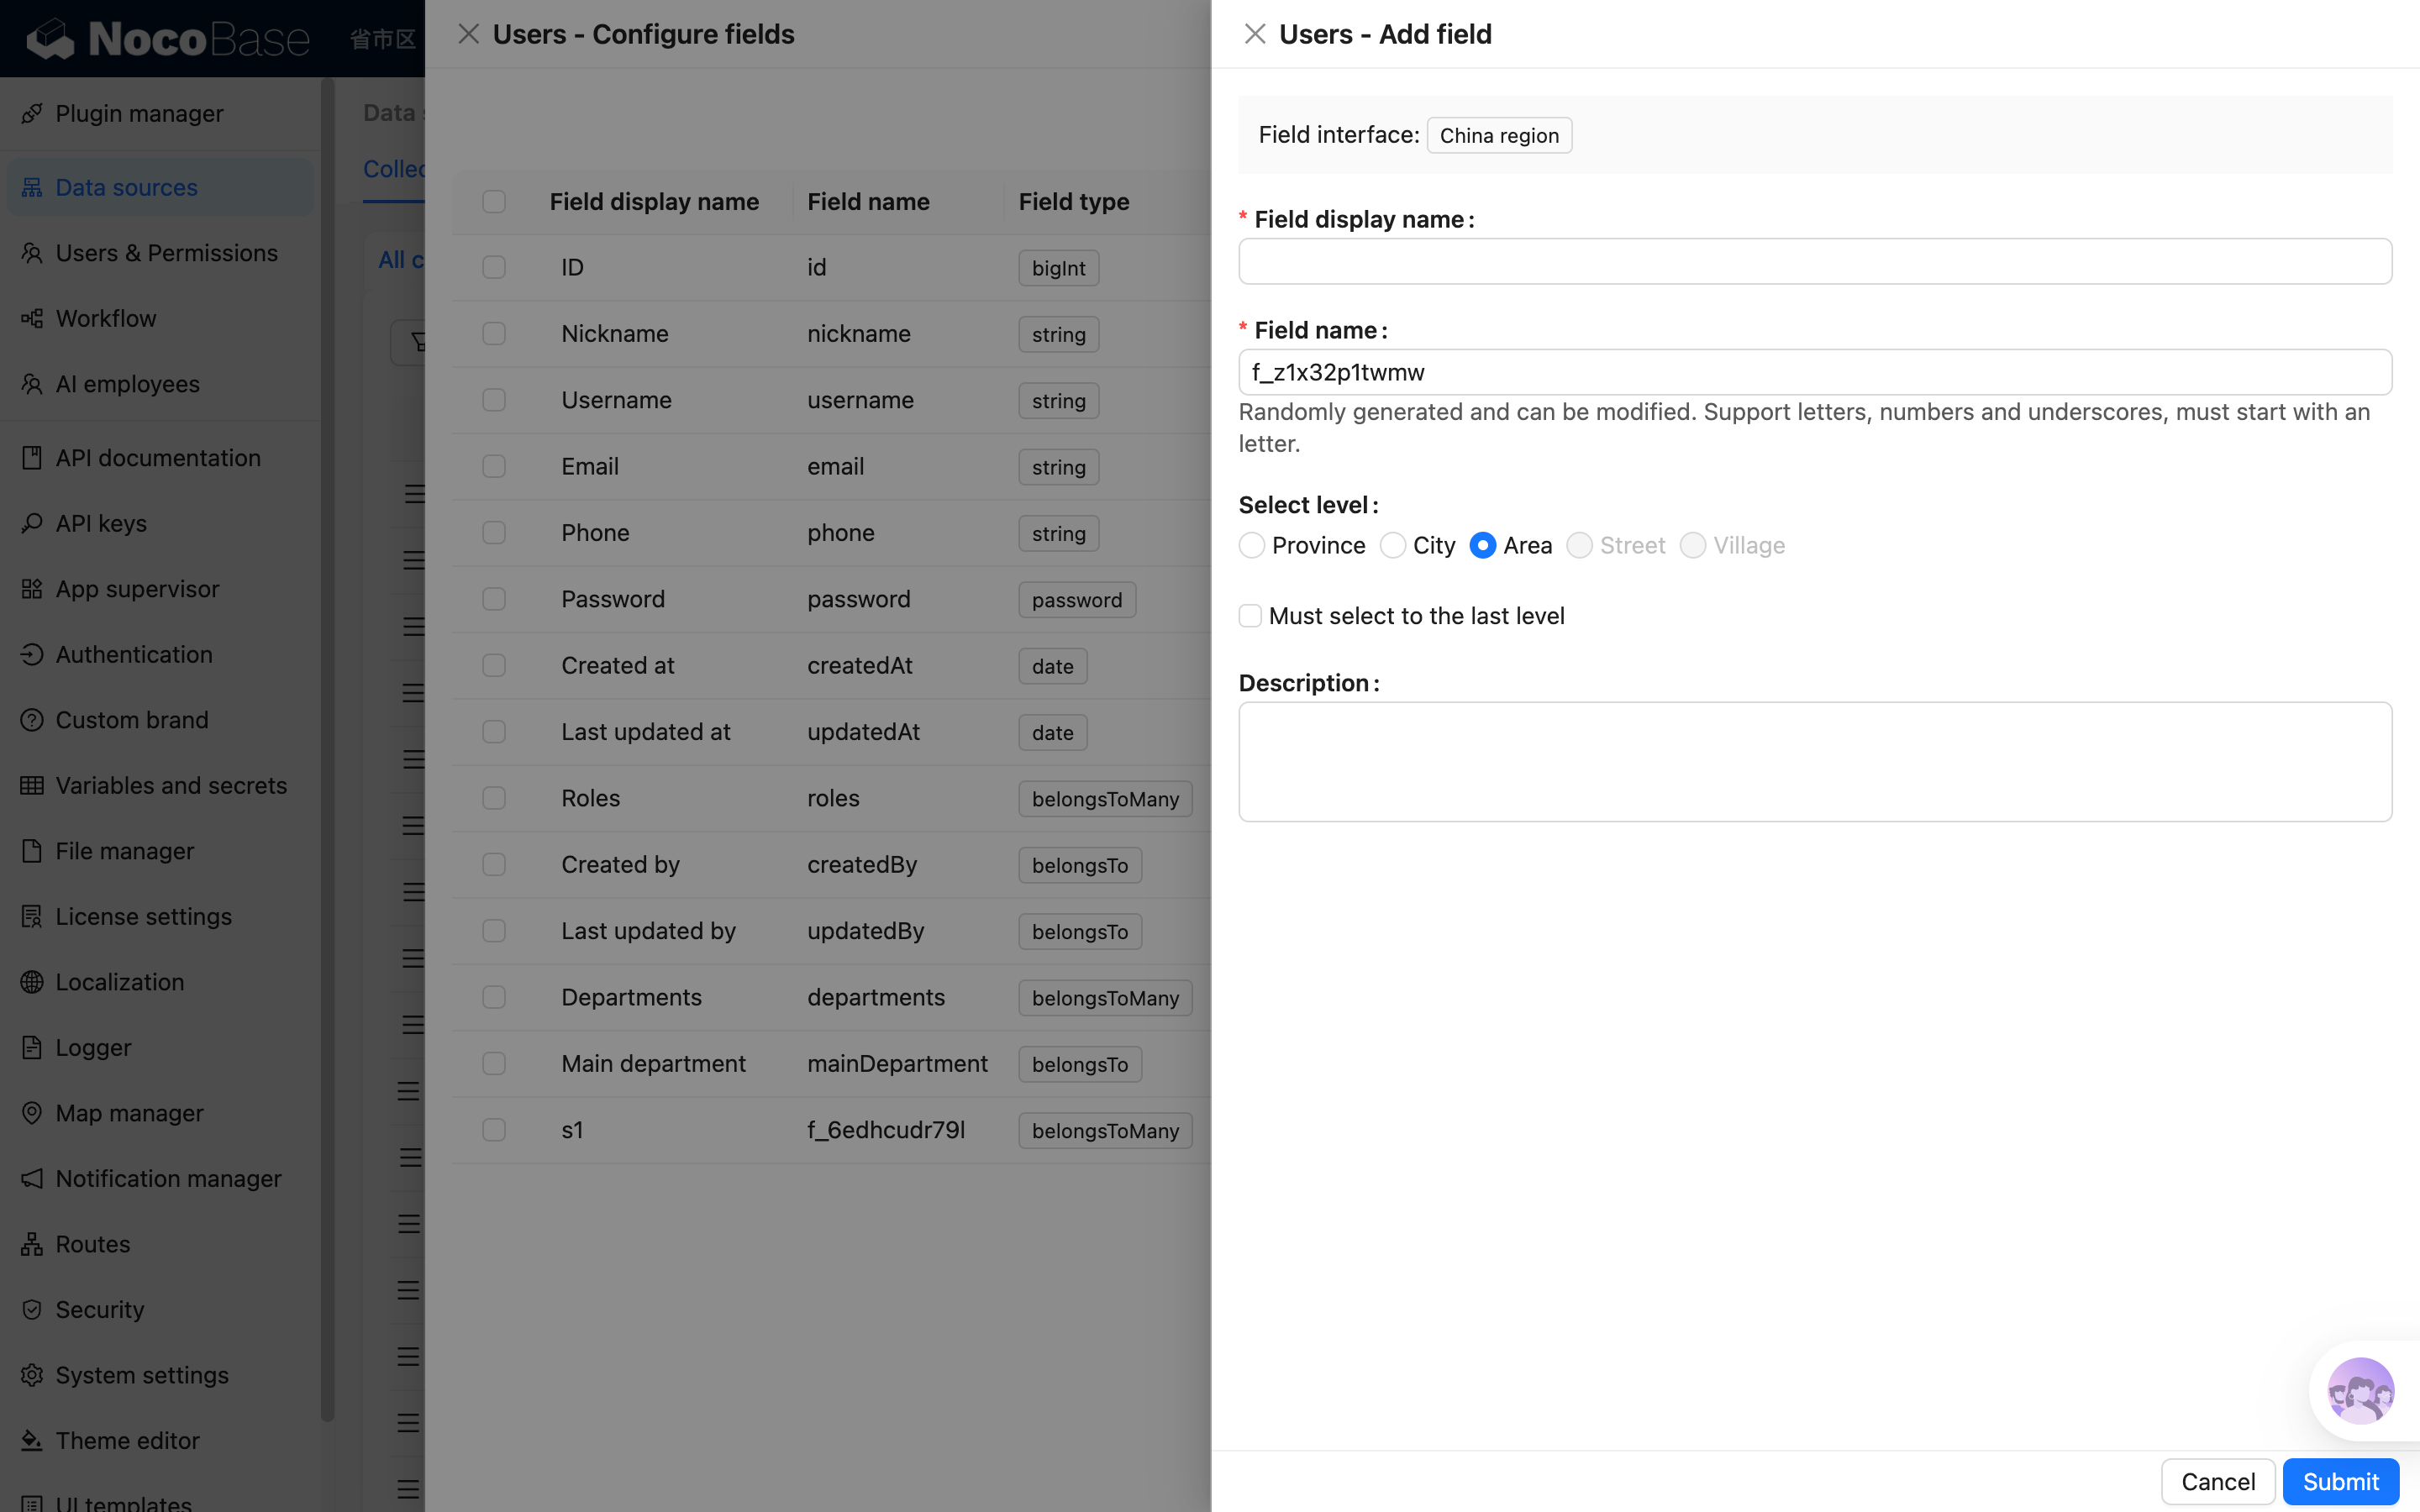
Task: Select the Province level radio button
Action: pyautogui.click(x=1252, y=545)
